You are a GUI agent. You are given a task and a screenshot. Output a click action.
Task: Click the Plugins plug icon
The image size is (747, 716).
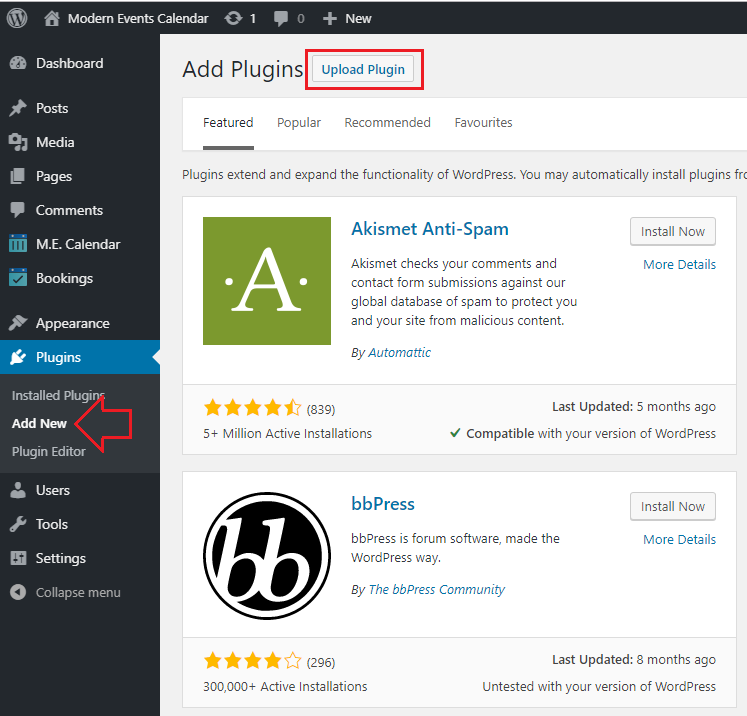coord(18,357)
